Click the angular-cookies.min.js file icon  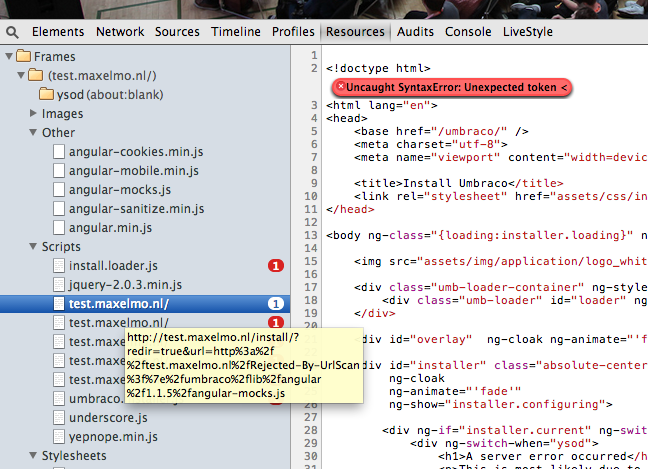click(60, 152)
